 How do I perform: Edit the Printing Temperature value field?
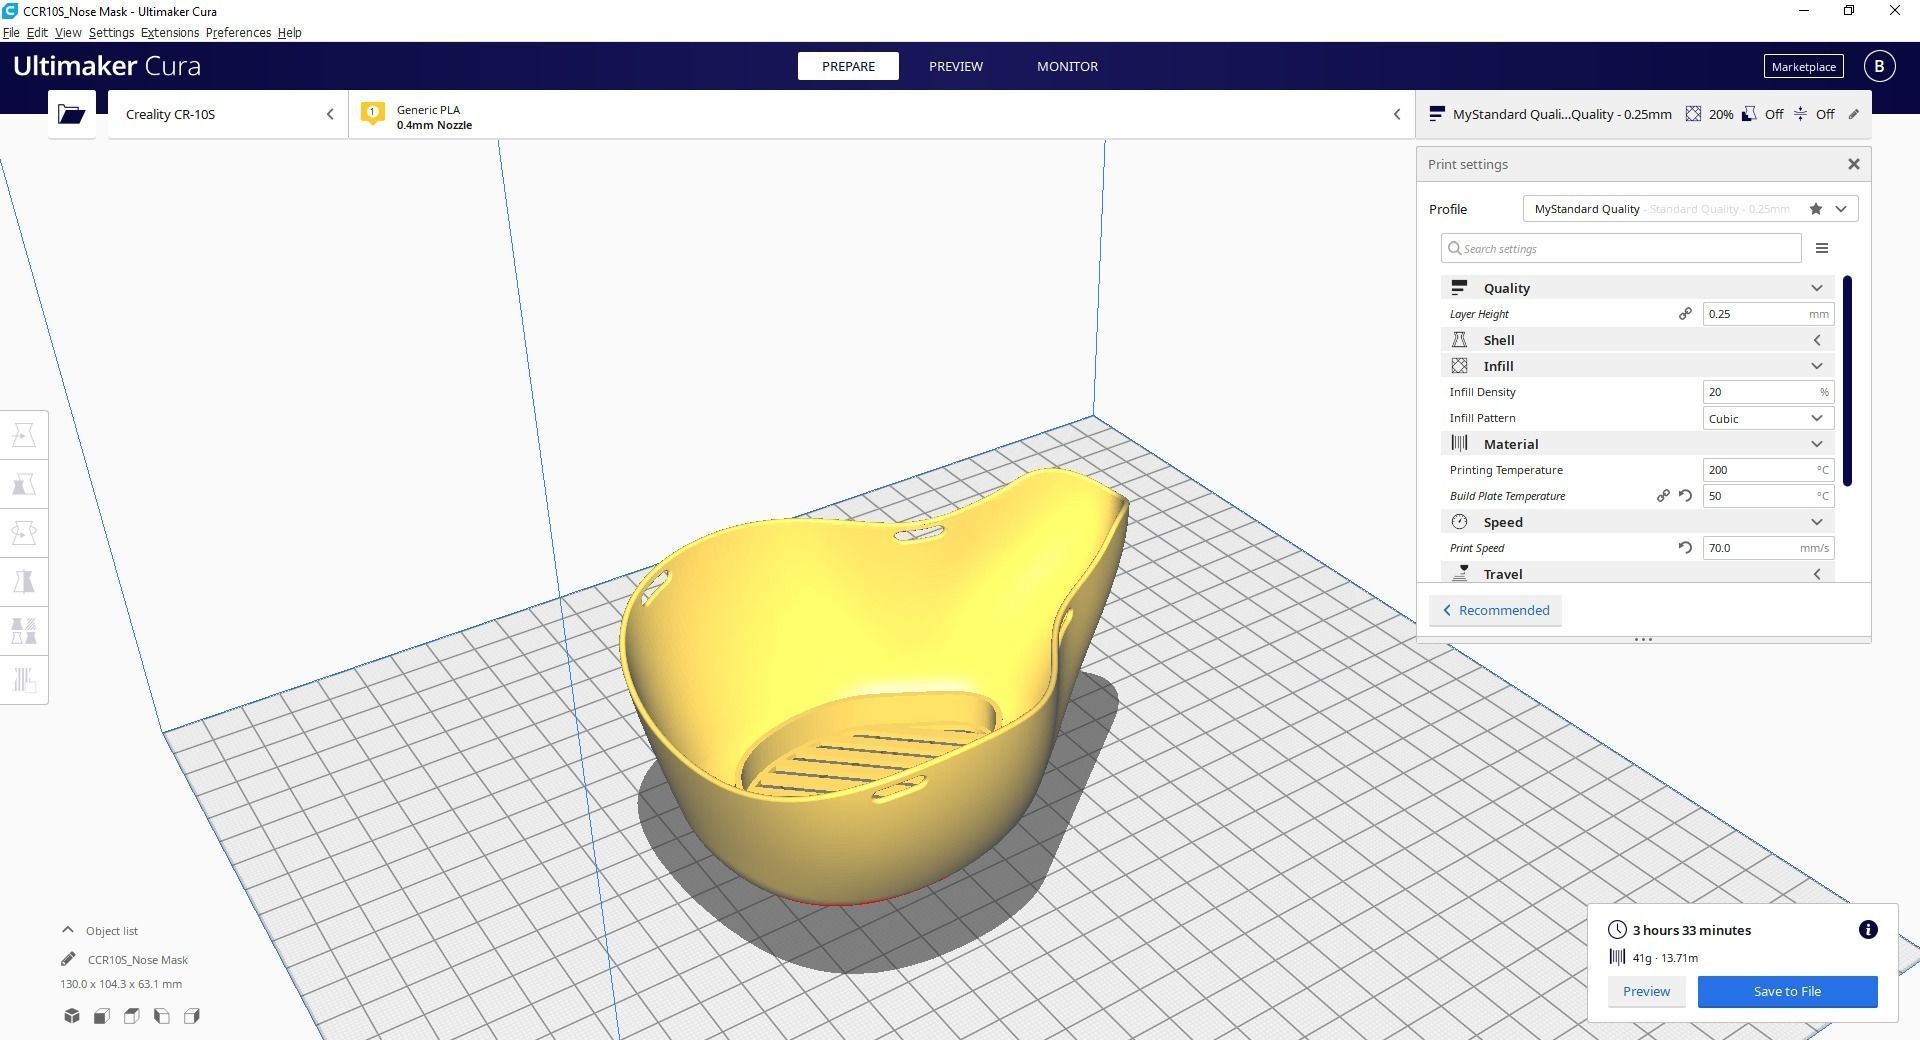pos(1768,470)
